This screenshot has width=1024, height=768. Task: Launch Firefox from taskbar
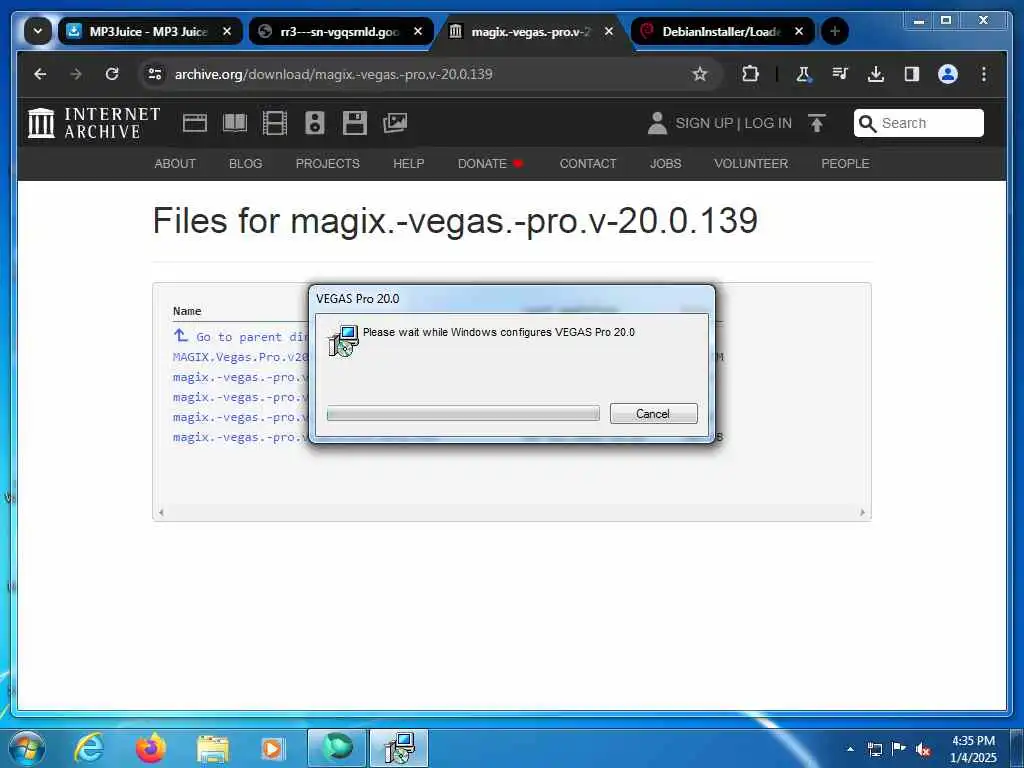(x=151, y=748)
